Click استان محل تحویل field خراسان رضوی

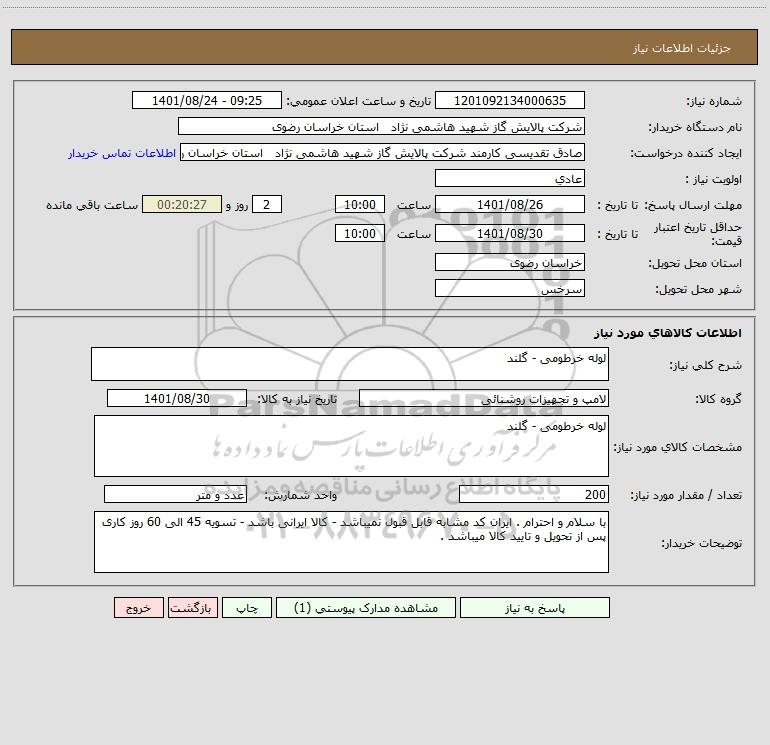coord(510,262)
